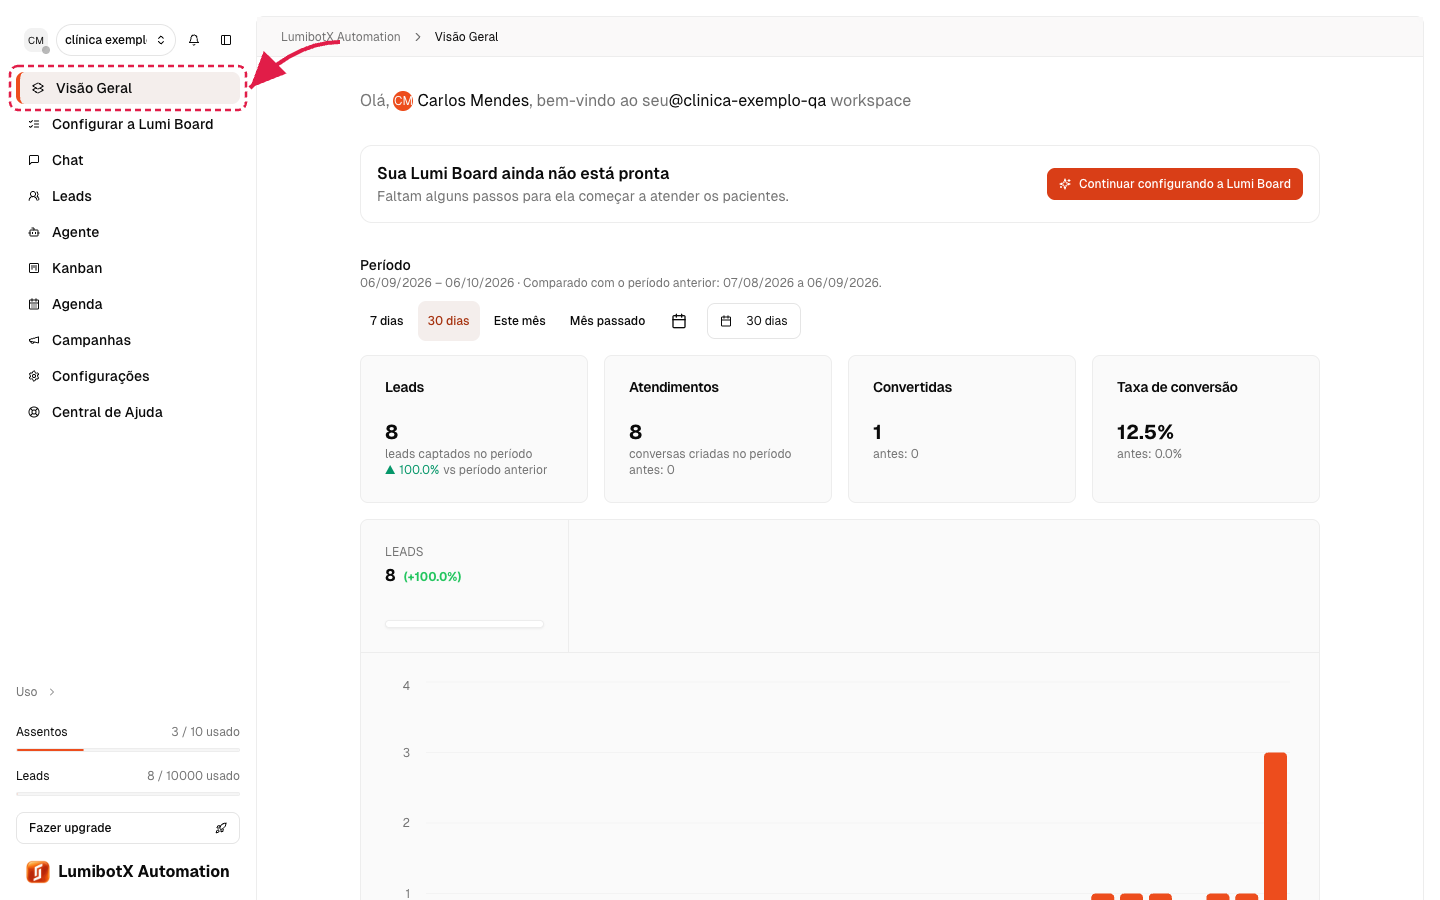Click the Visão Geral breadcrumb
1440x900 pixels.
[466, 37]
